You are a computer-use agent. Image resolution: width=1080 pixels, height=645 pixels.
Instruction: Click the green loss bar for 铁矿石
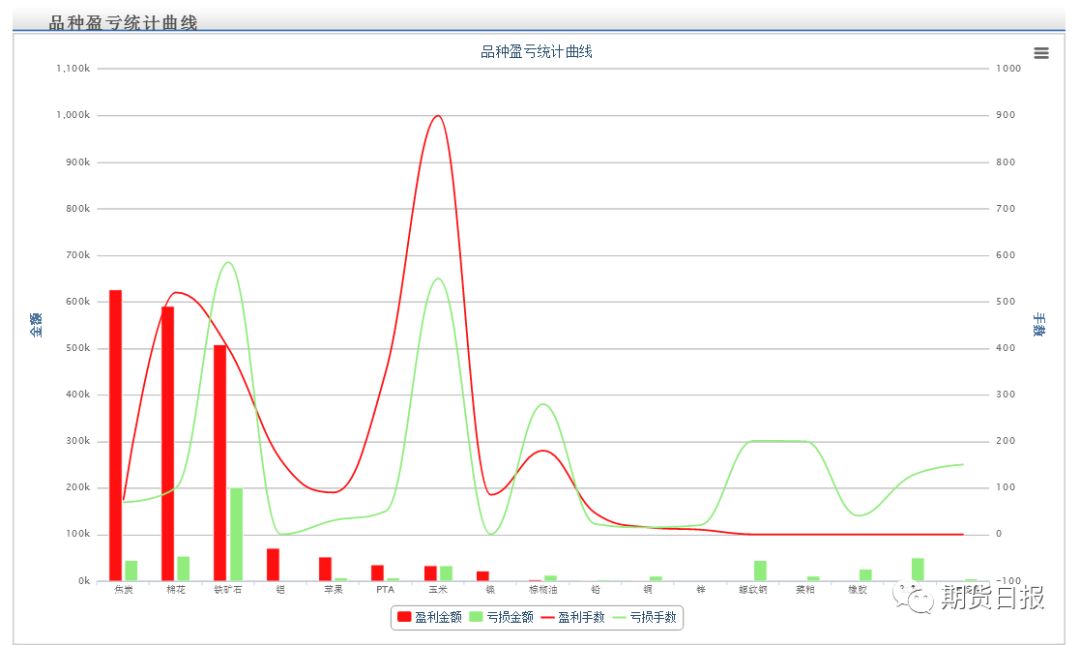point(236,534)
